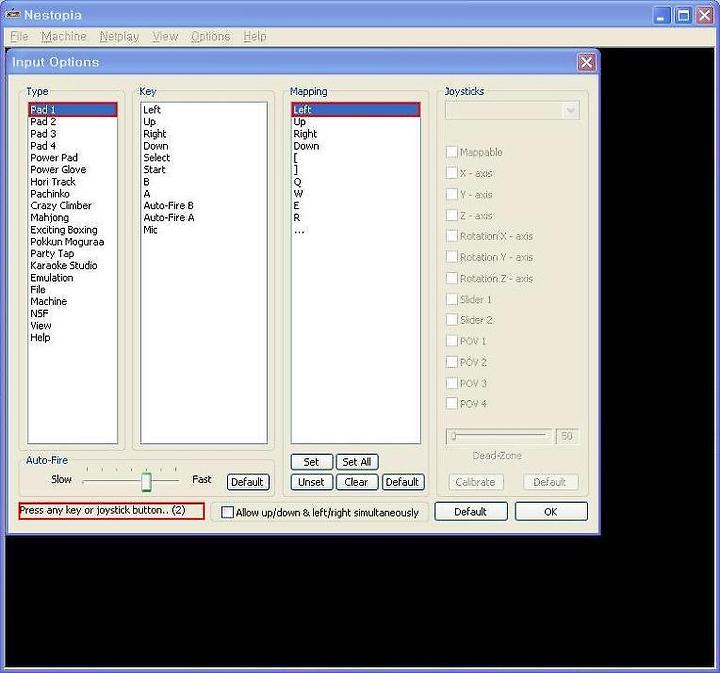
Task: Click the Unset button
Action: 311,482
